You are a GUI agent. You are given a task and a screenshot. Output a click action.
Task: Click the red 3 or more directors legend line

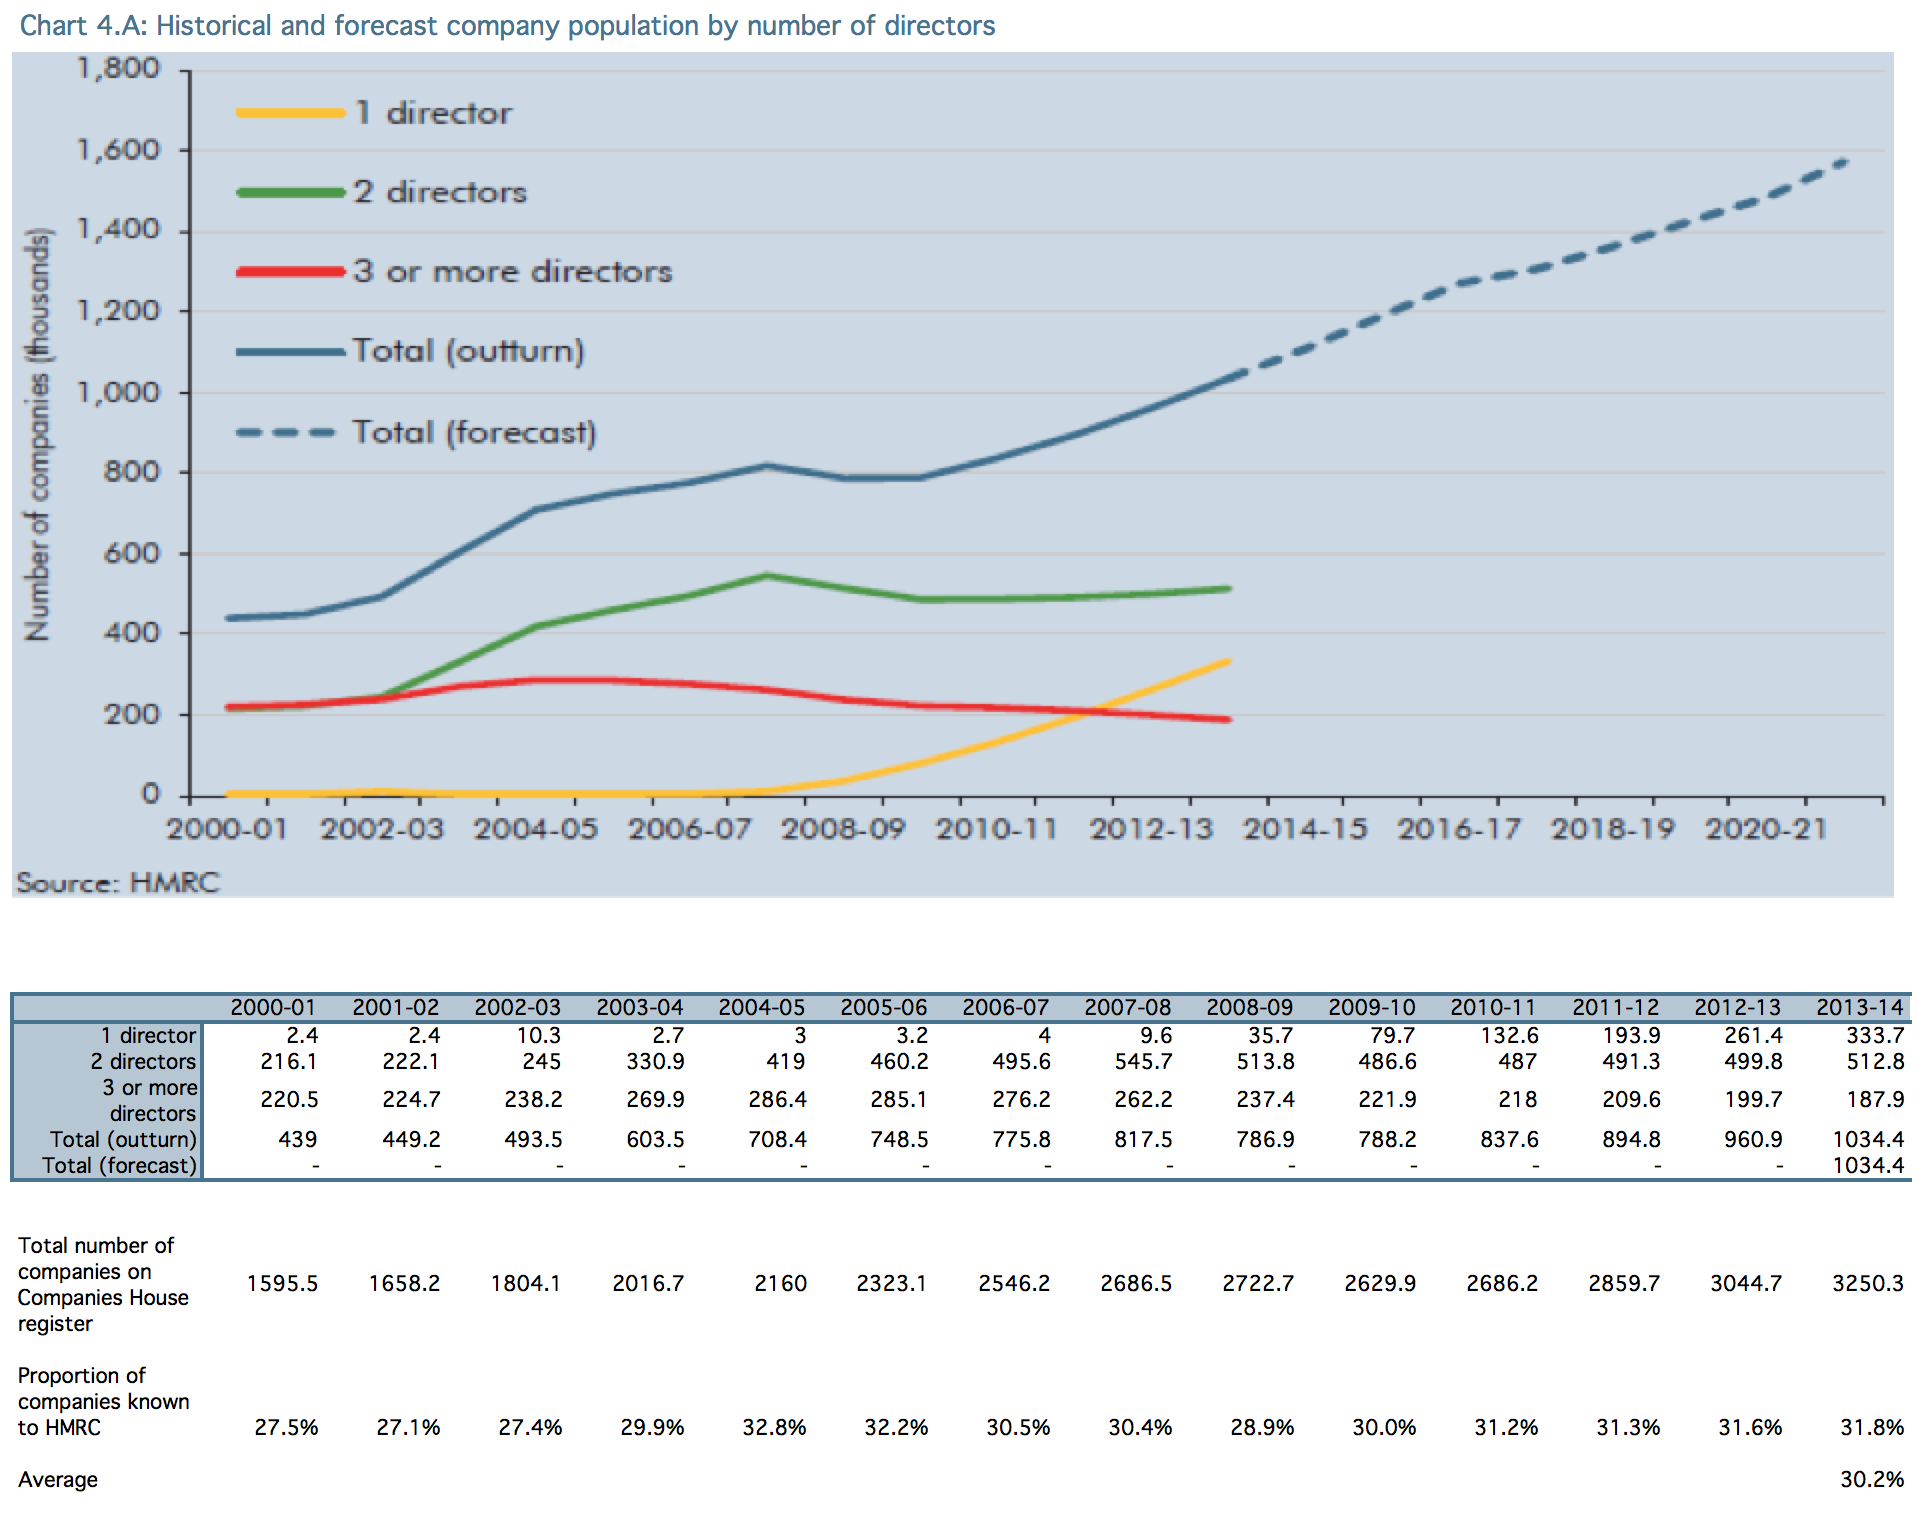point(290,272)
